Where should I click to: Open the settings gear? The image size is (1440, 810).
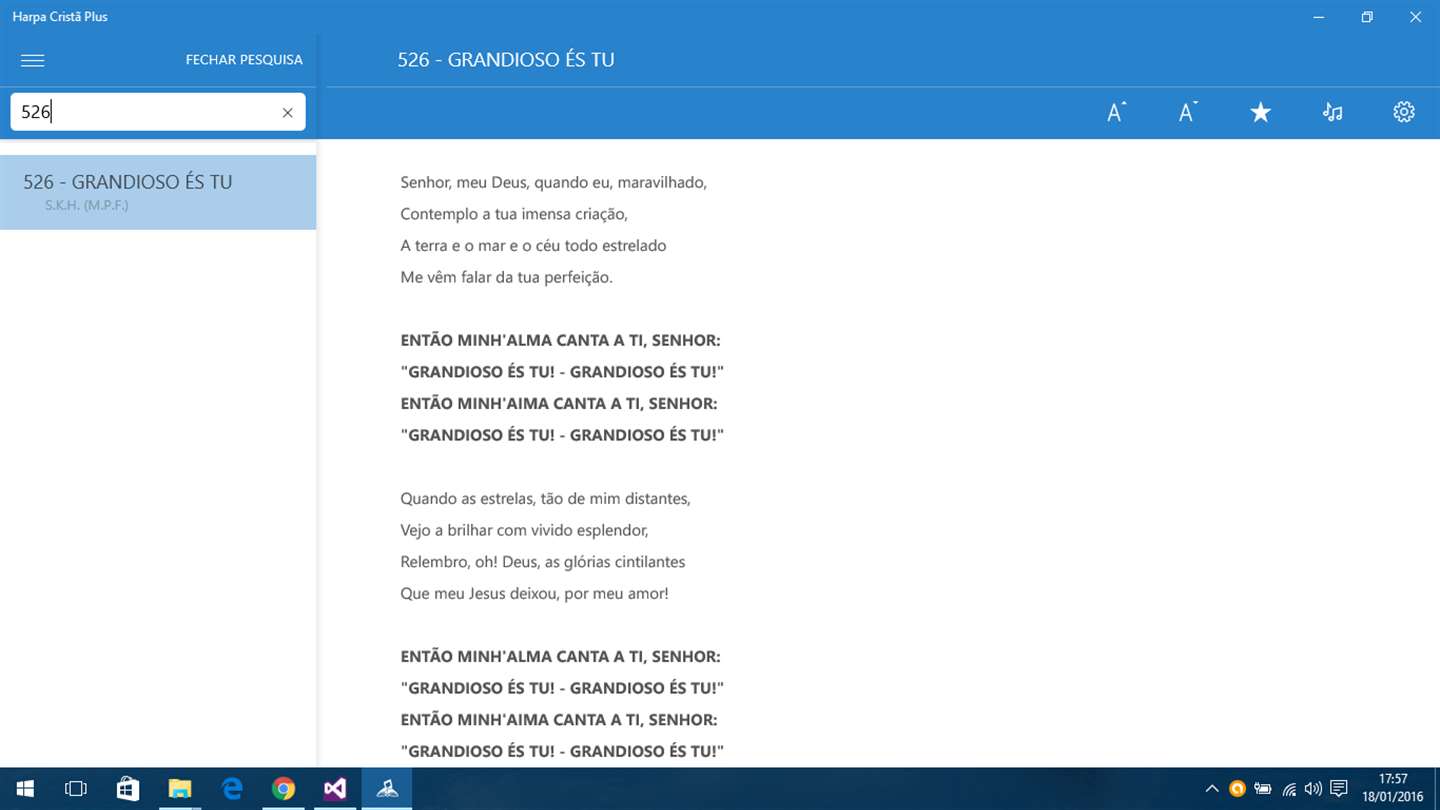tap(1404, 112)
